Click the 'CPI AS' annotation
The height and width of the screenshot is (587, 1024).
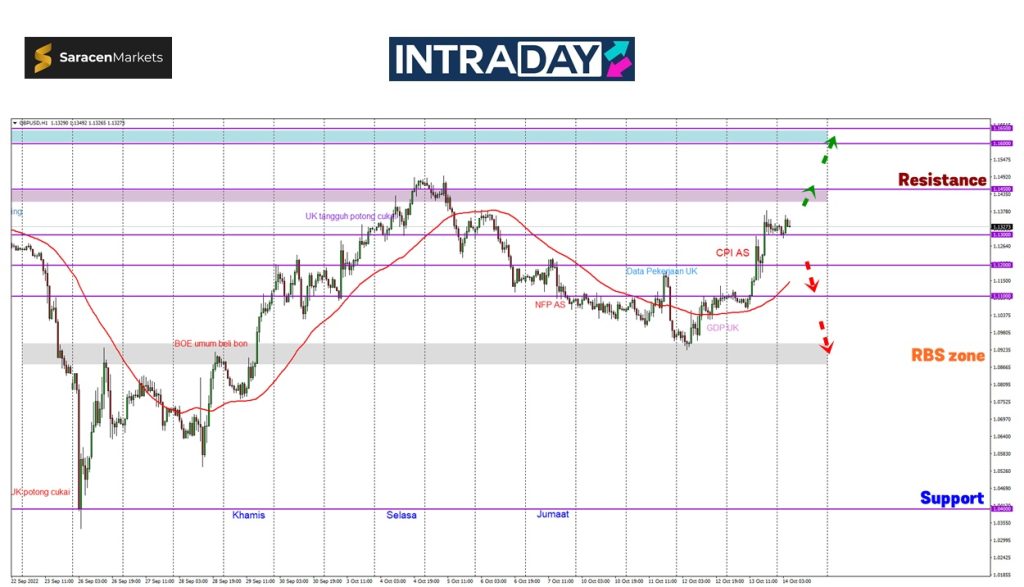[x=732, y=253]
